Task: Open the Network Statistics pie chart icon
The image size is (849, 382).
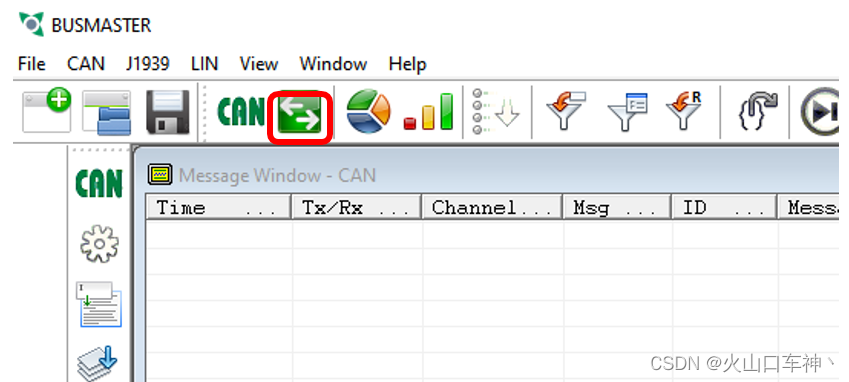Action: pyautogui.click(x=368, y=111)
